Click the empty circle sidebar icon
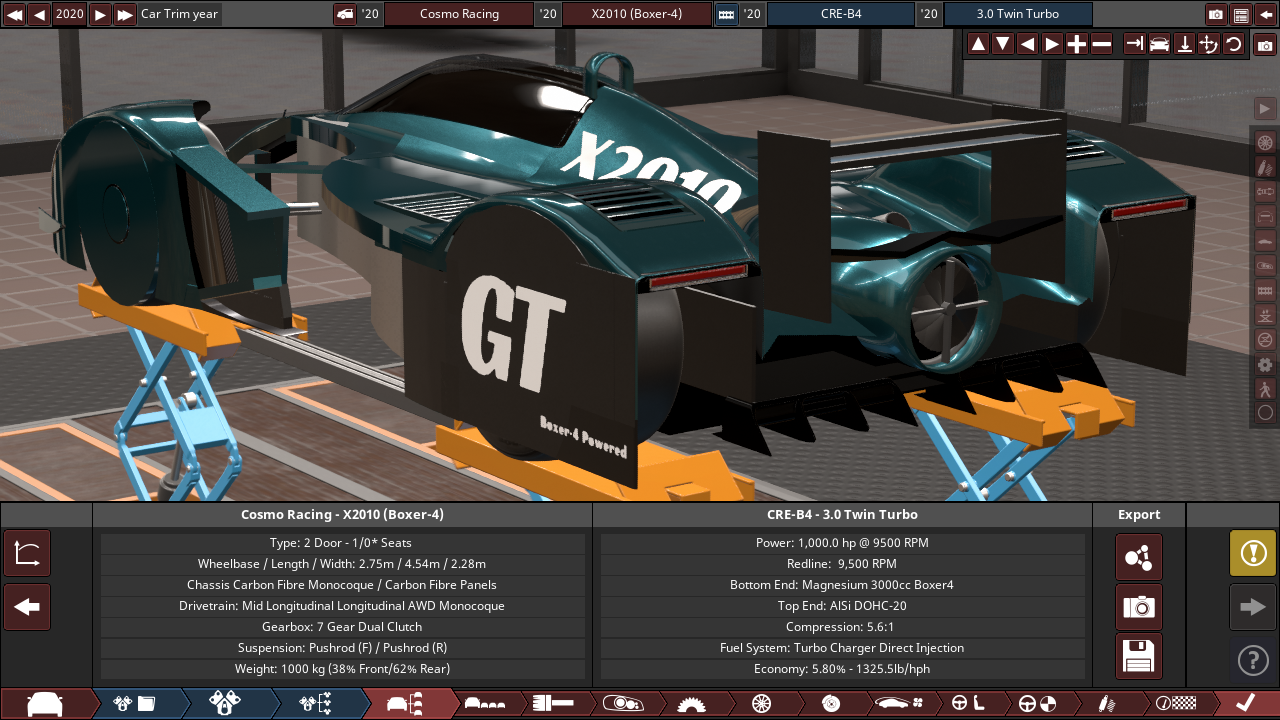The image size is (1280, 720). (x=1265, y=413)
